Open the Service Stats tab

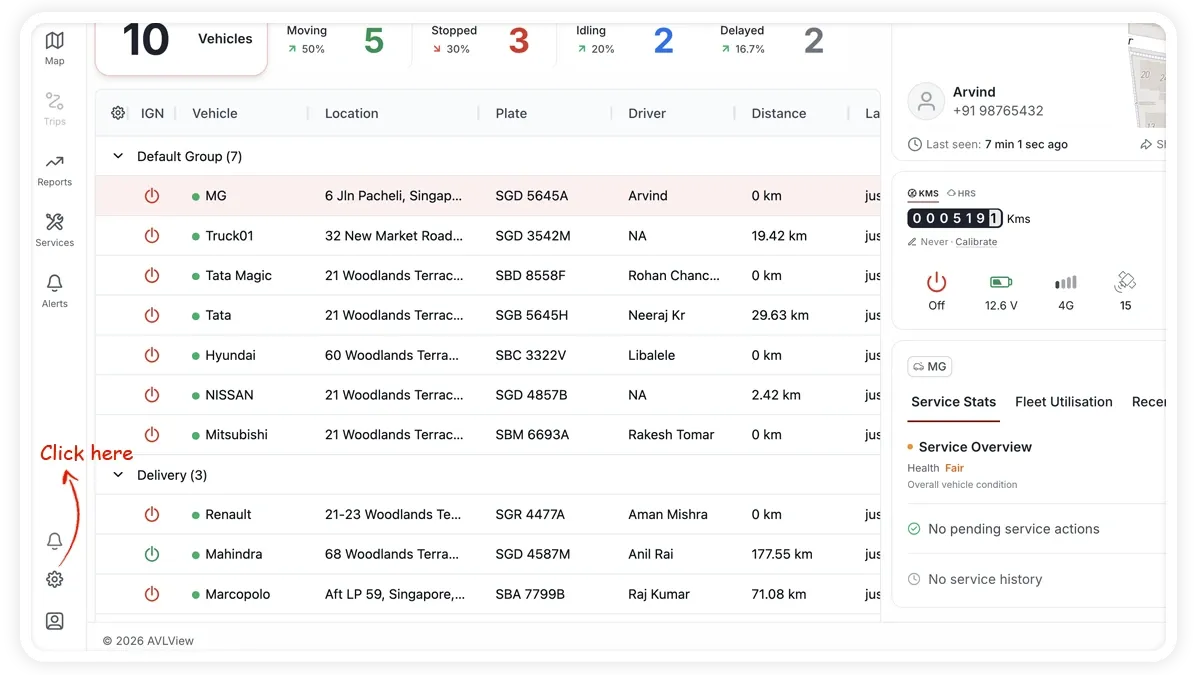point(953,402)
